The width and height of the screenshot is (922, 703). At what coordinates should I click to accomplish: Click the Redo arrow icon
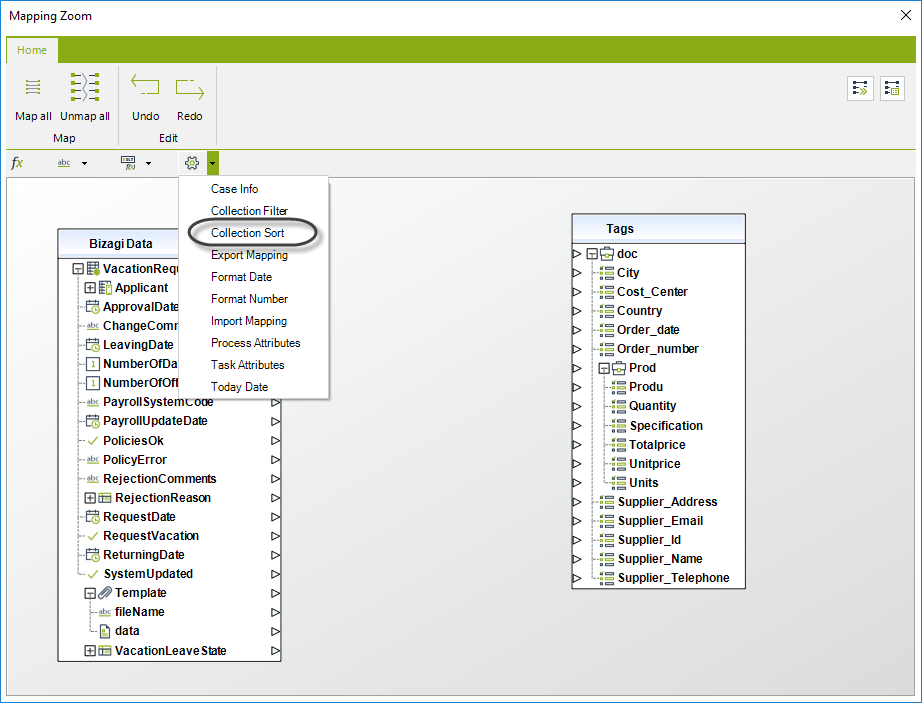click(x=189, y=89)
